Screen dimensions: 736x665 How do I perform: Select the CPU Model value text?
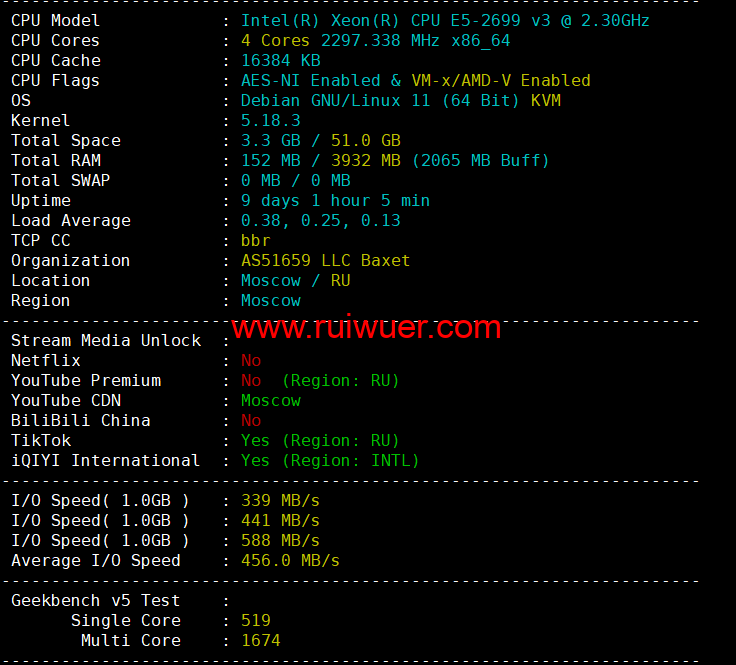(445, 21)
